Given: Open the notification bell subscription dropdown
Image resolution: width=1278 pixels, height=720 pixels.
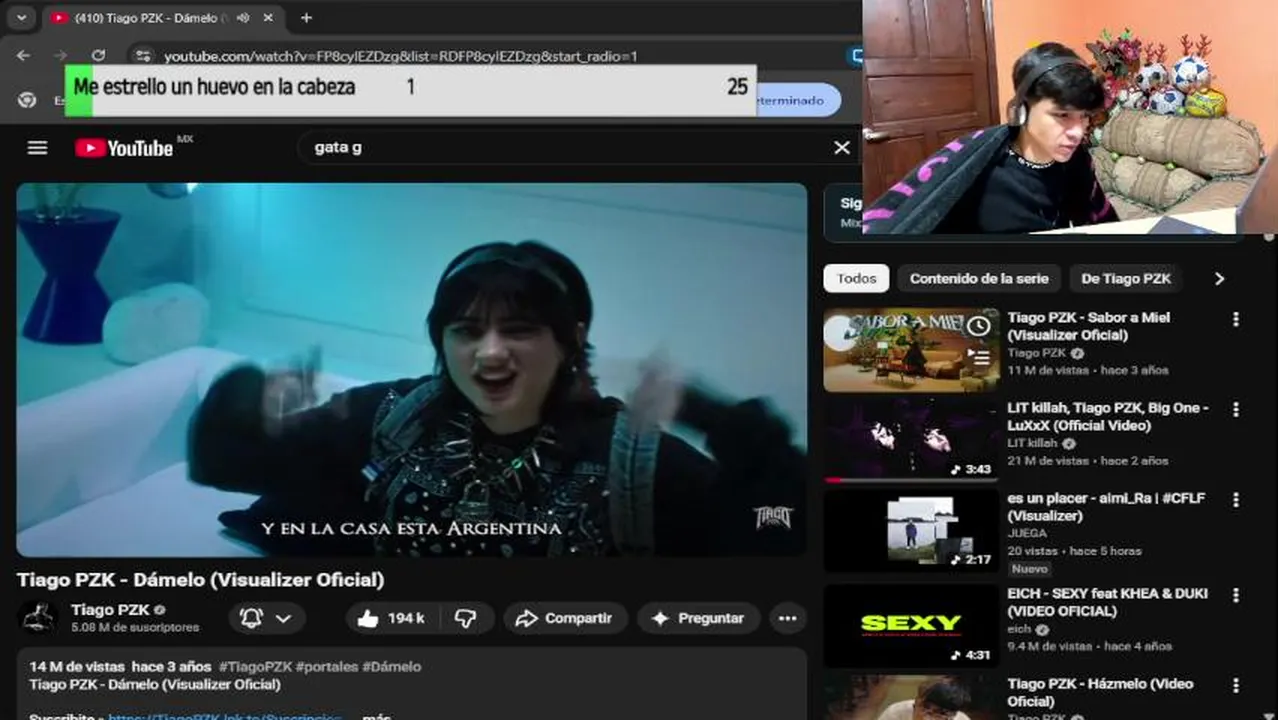Looking at the screenshot, I should [266, 619].
